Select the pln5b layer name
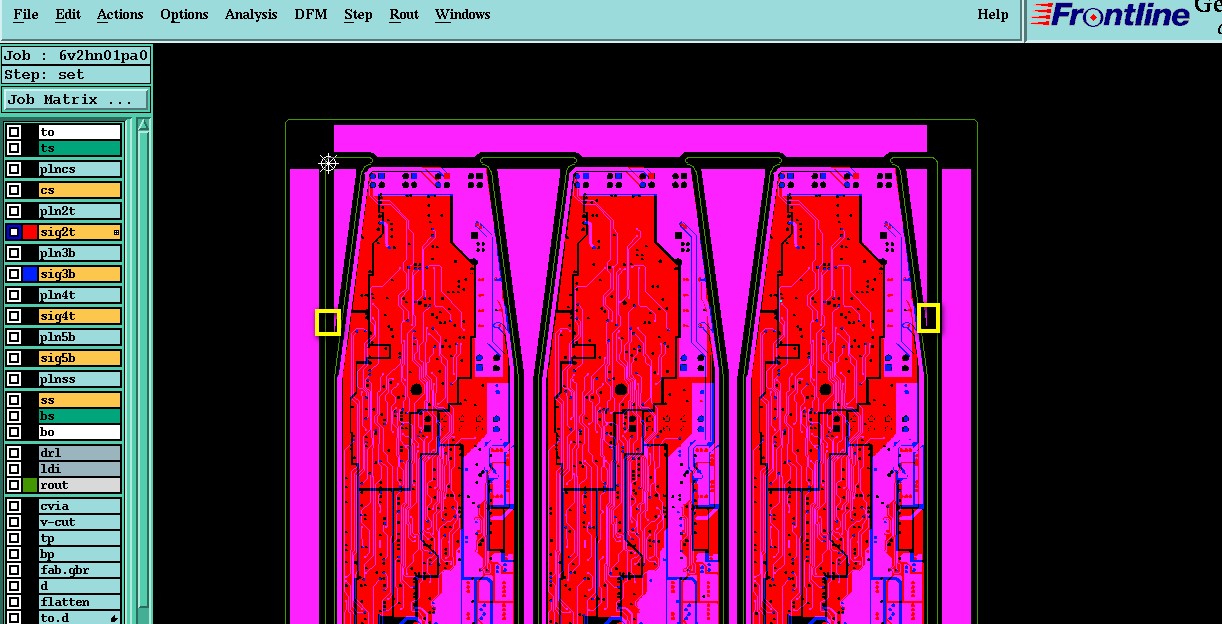Image resolution: width=1222 pixels, height=624 pixels. pyautogui.click(x=80, y=337)
